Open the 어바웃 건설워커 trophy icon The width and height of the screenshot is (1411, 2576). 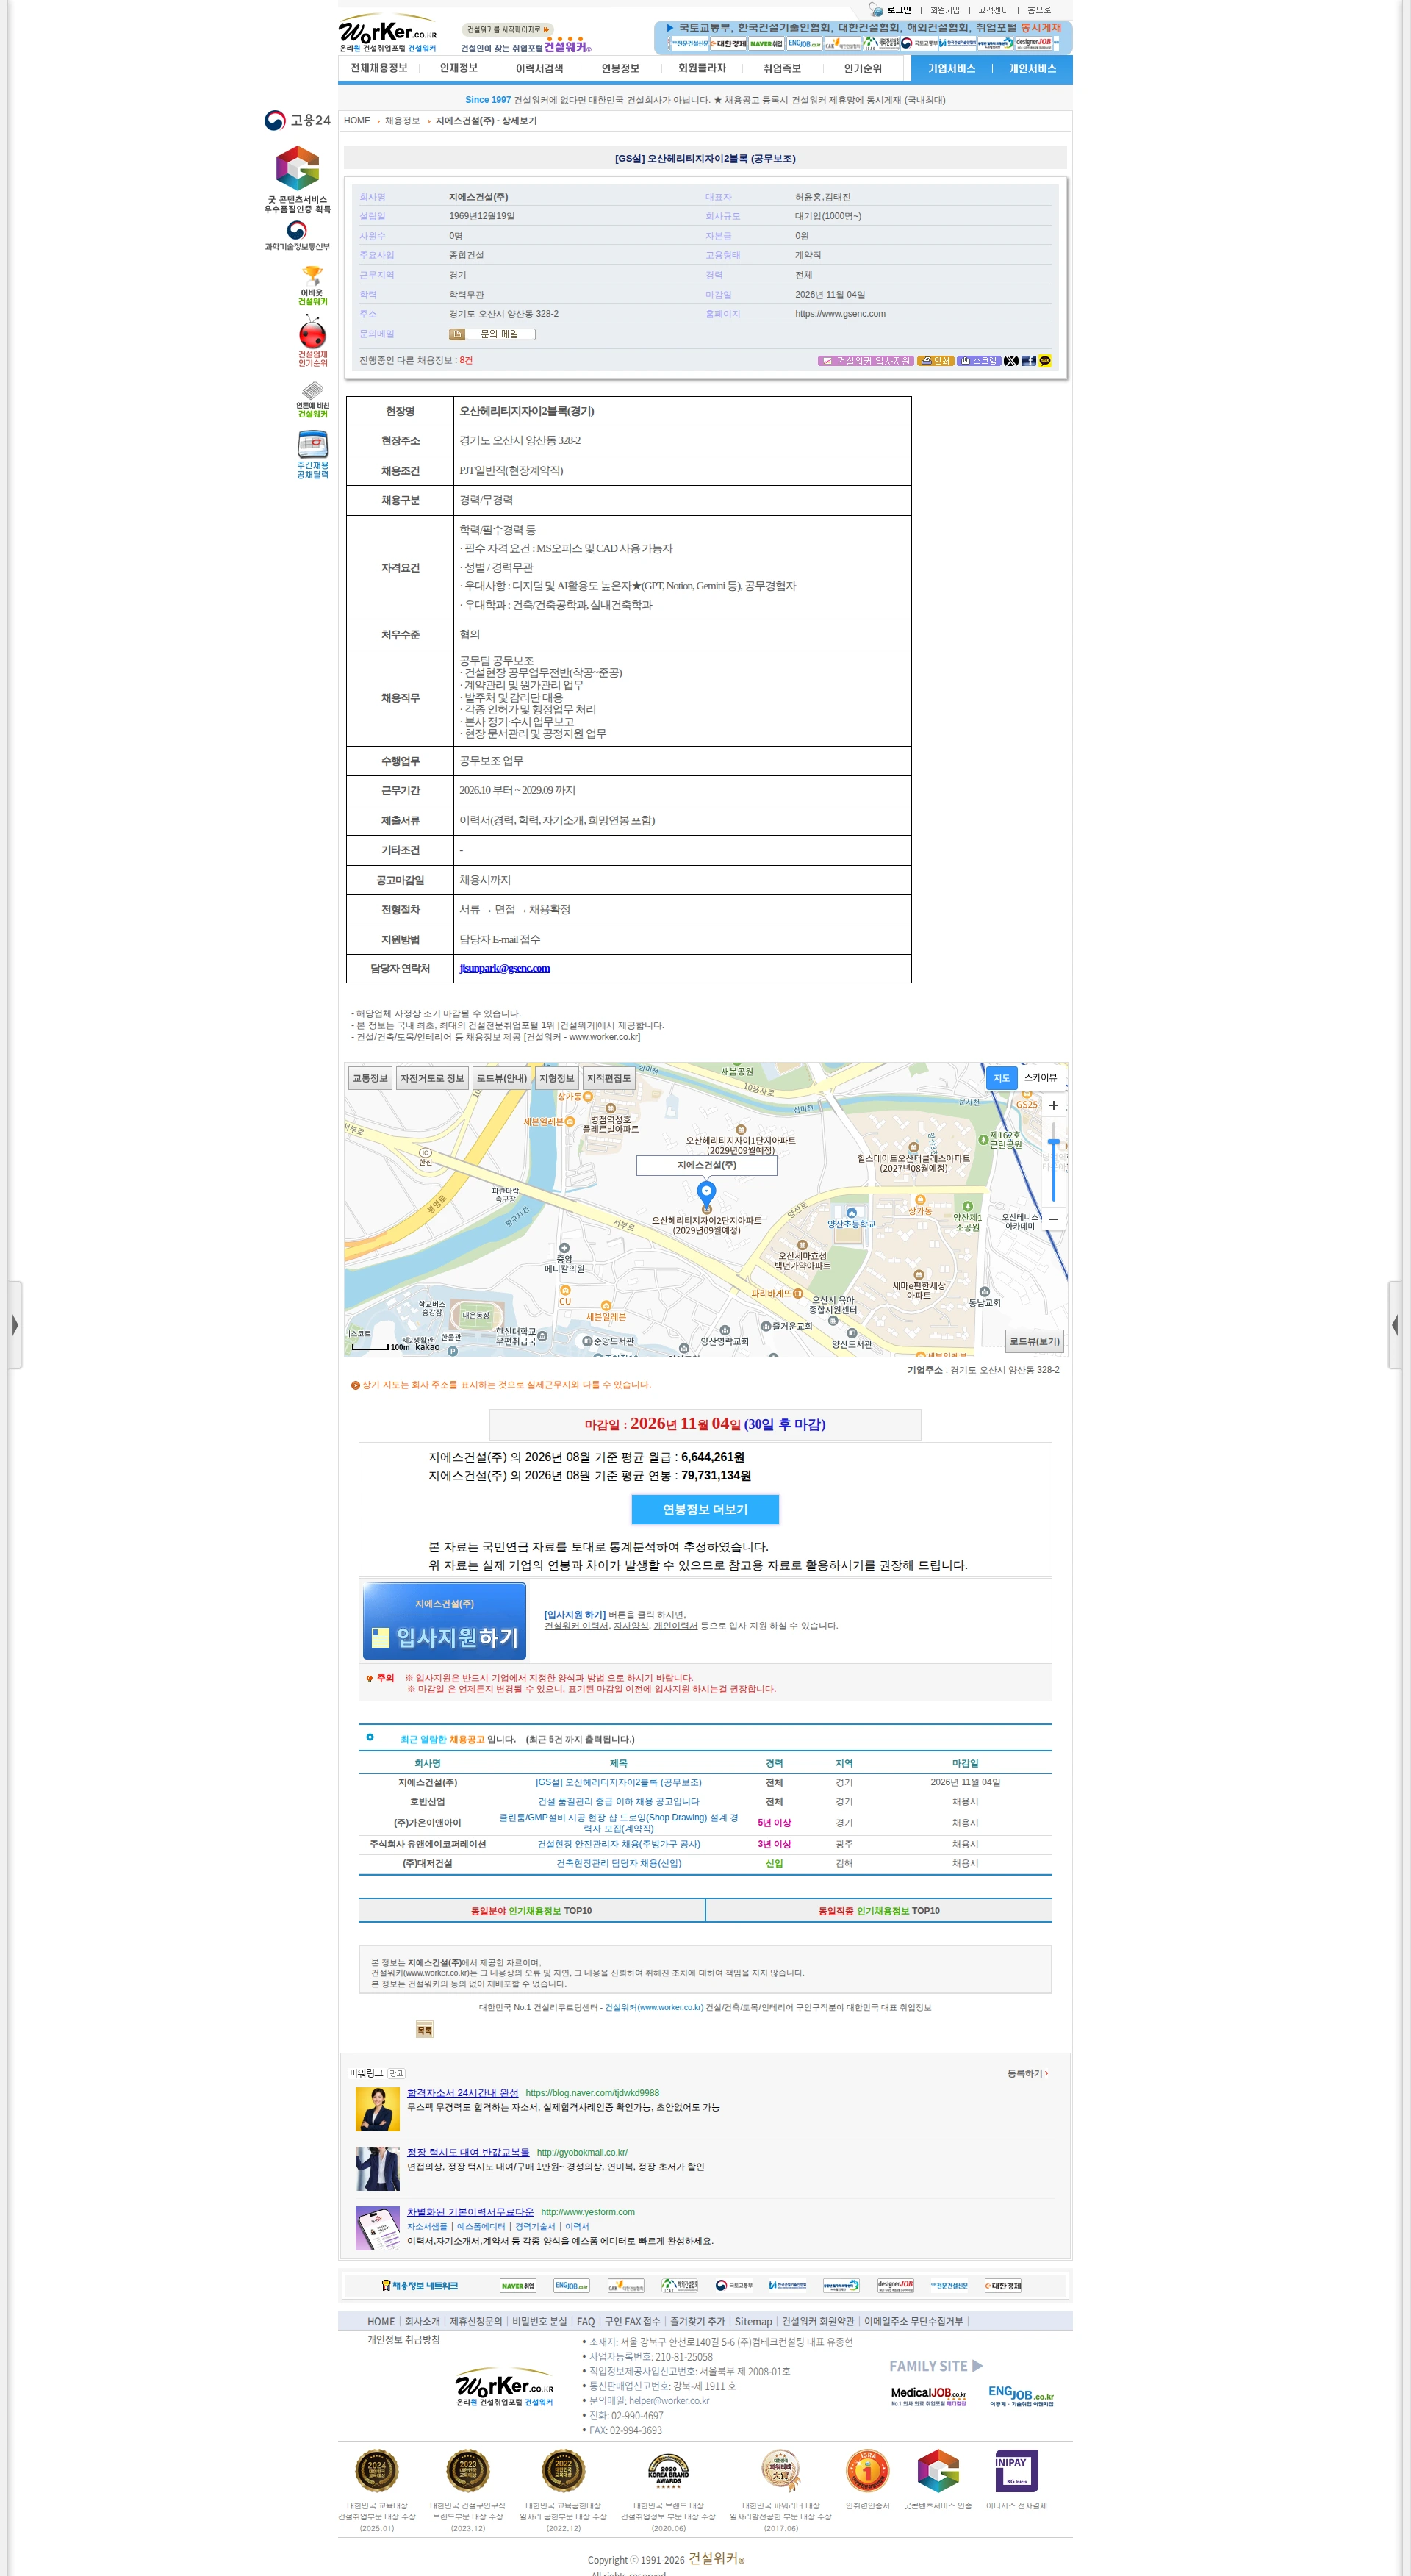(312, 285)
